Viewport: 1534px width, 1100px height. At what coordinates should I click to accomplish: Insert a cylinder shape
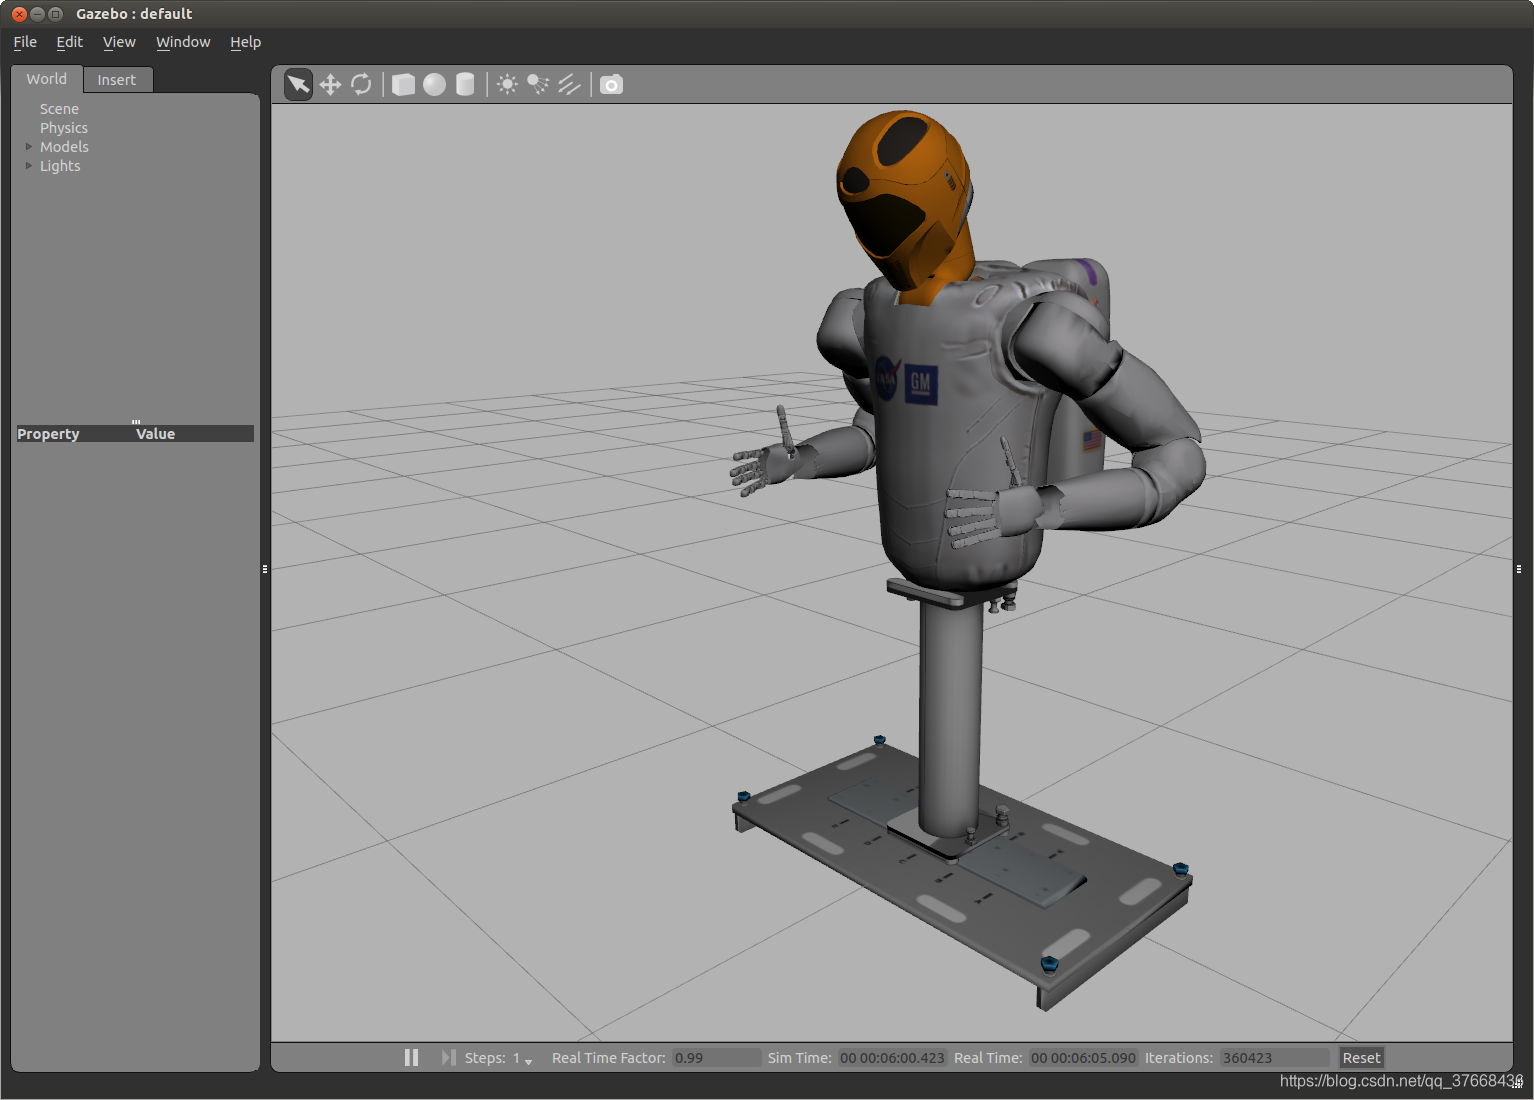[x=465, y=85]
